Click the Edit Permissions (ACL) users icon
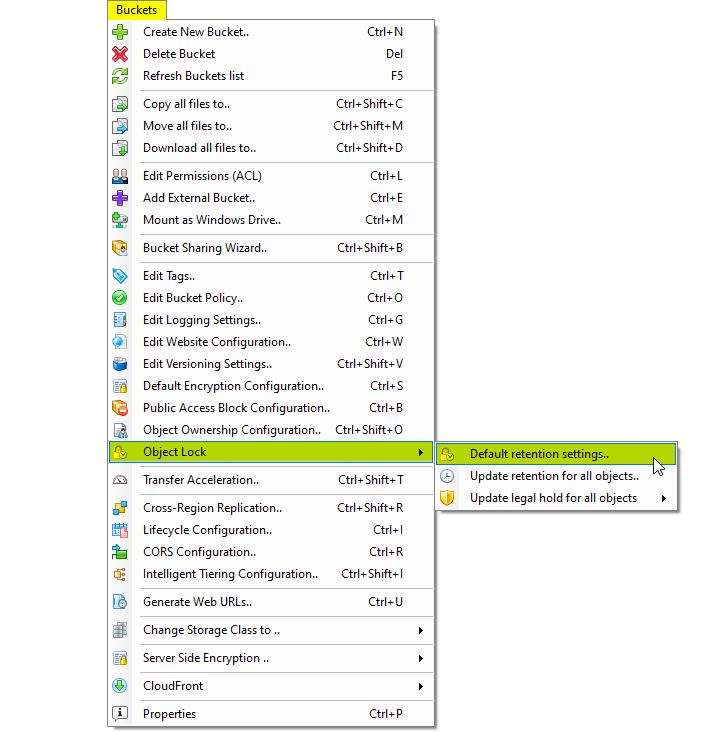Image resolution: width=704 pixels, height=732 pixels. (120, 176)
